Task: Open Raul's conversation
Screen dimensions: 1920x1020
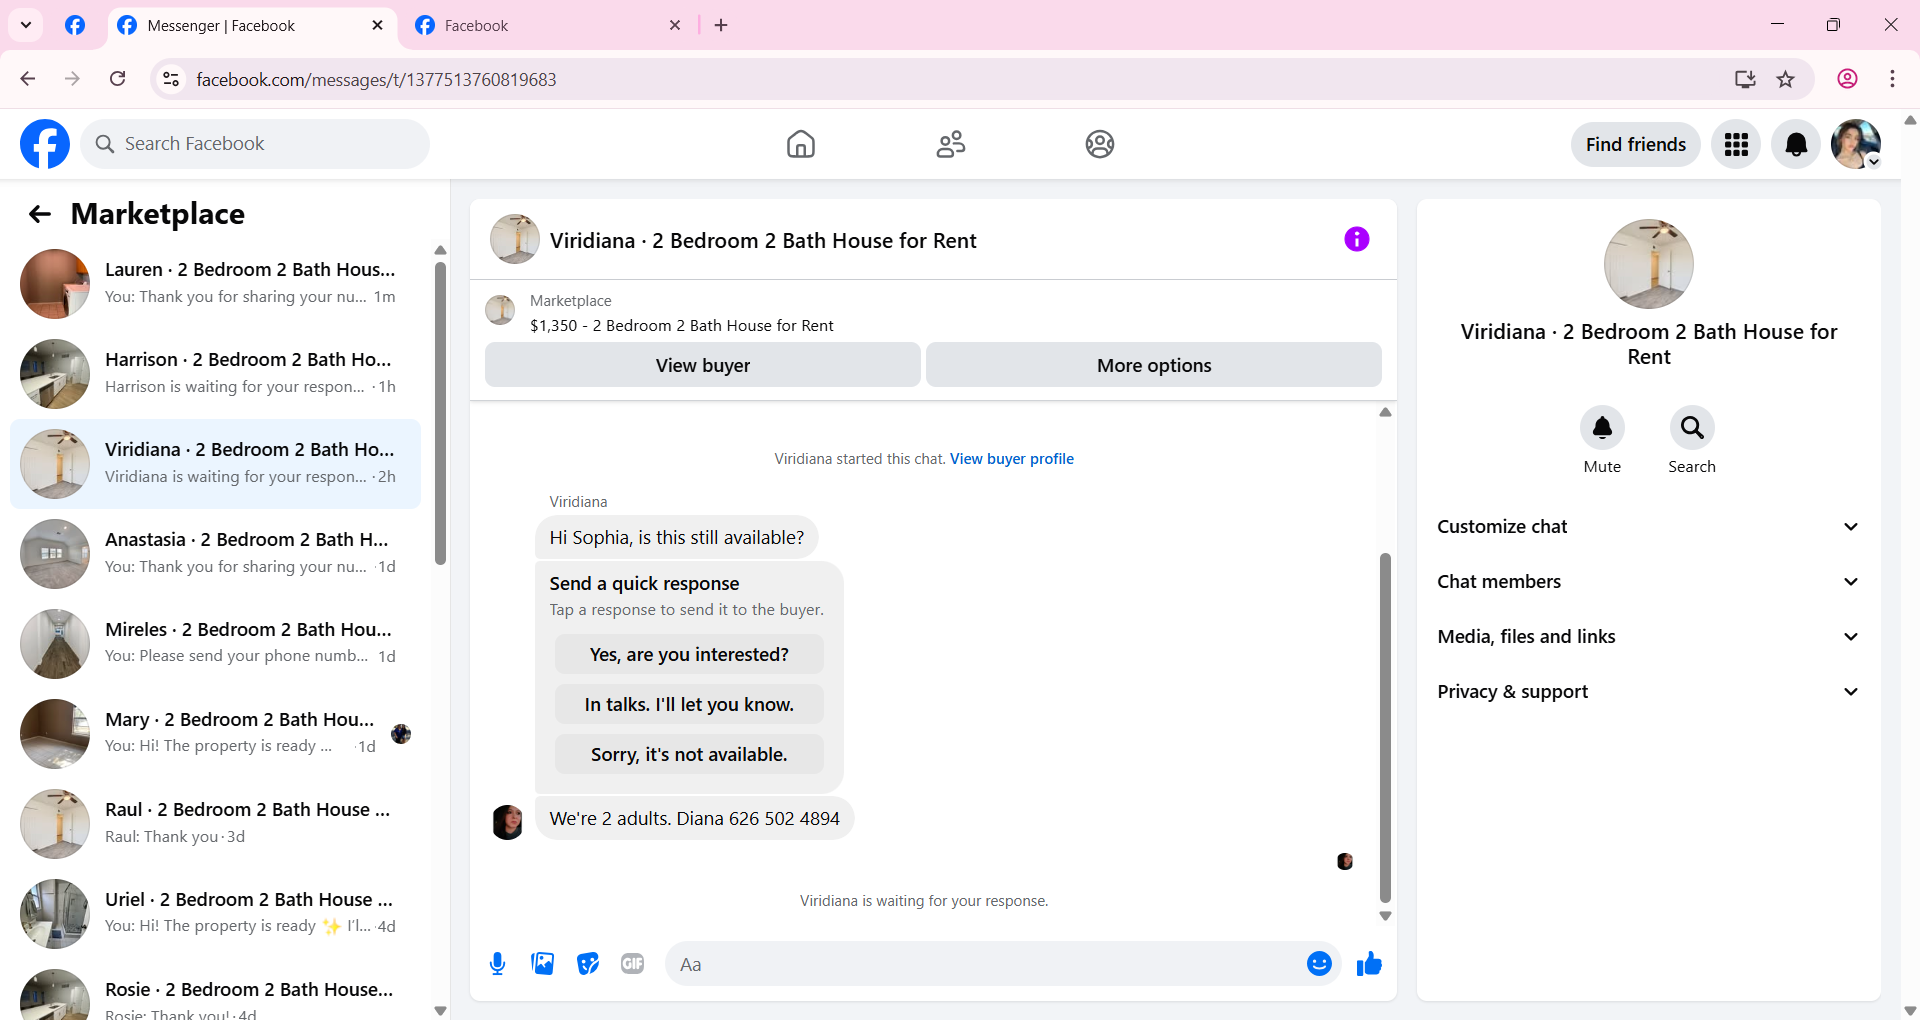Action: (x=215, y=824)
